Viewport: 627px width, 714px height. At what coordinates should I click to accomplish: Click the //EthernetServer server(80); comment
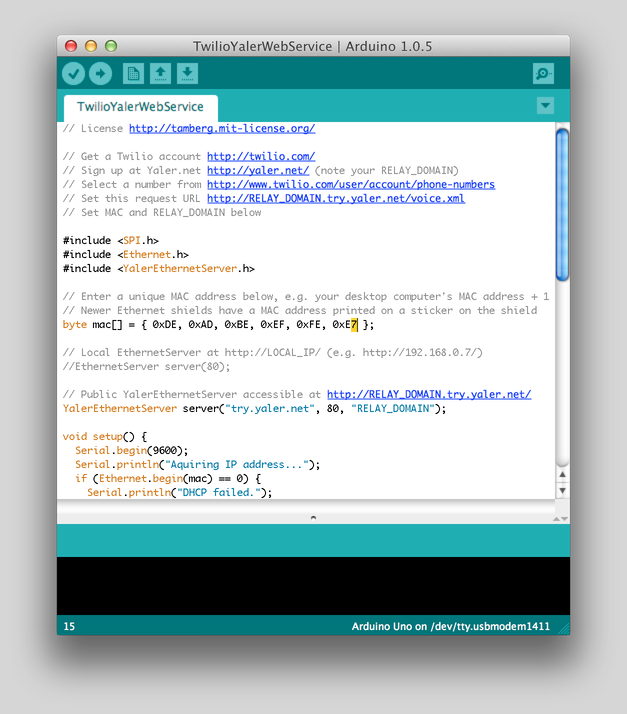(x=146, y=367)
